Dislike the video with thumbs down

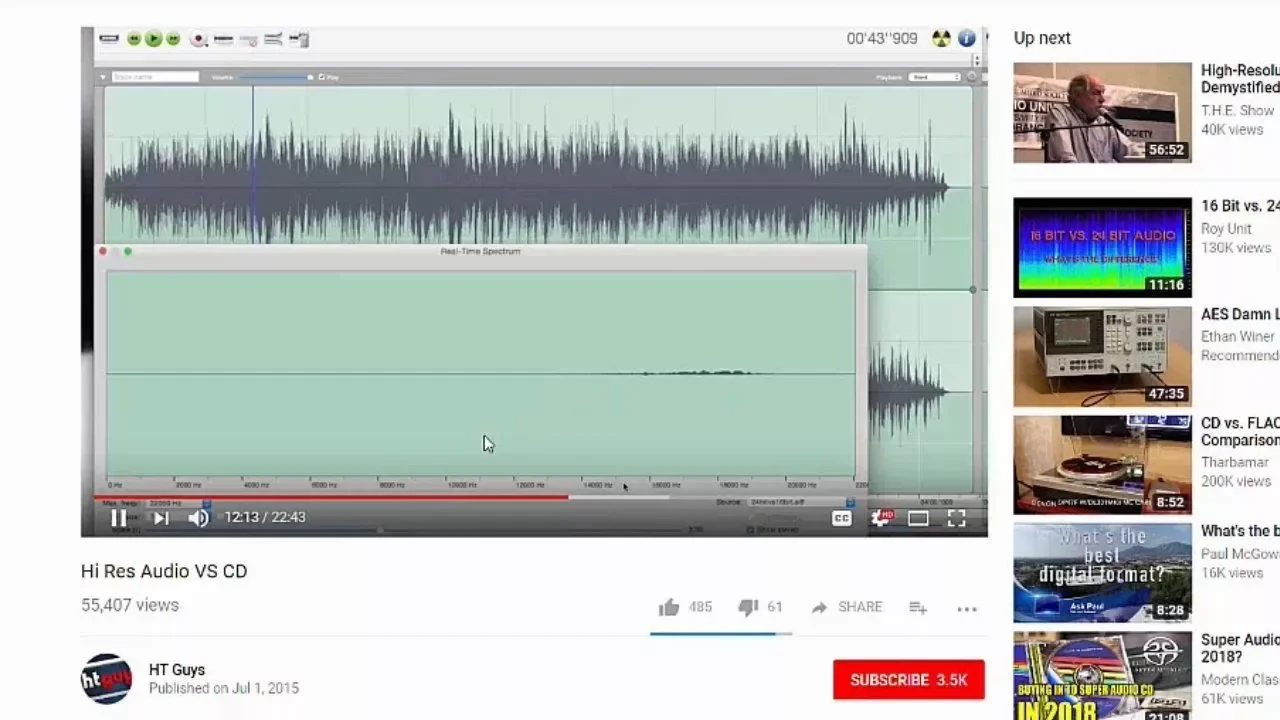pyautogui.click(x=747, y=607)
